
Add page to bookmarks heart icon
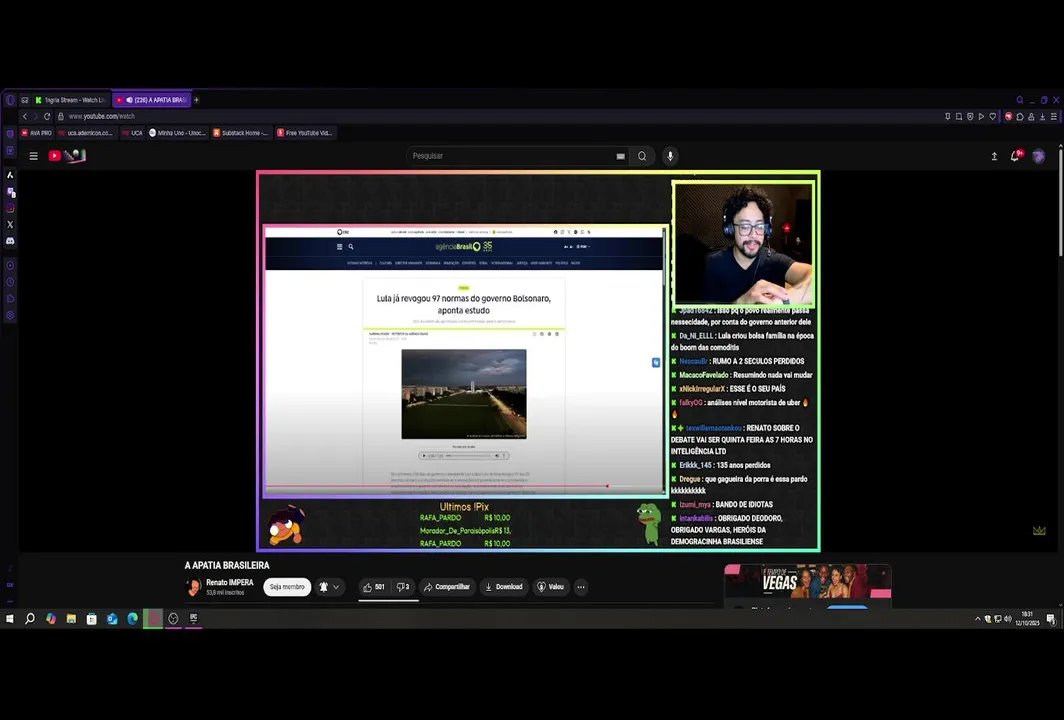993,117
